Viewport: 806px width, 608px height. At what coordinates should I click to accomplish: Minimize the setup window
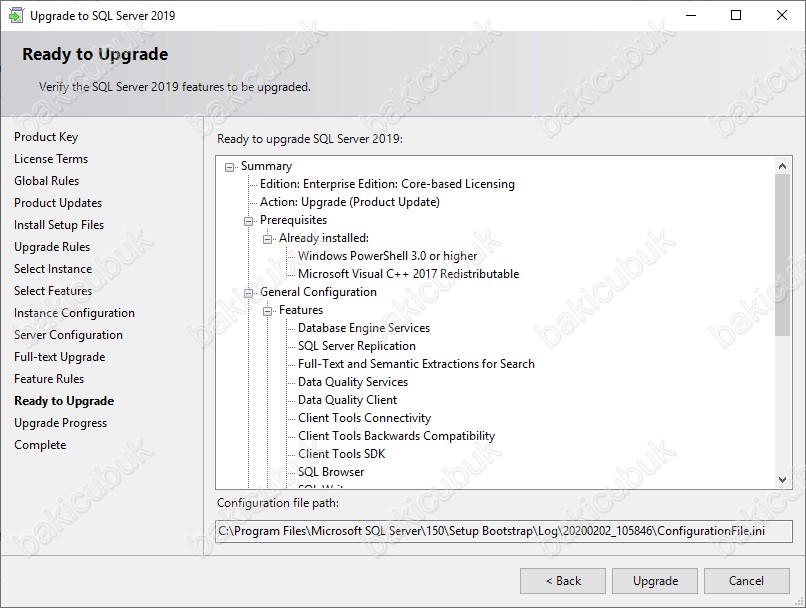[691, 15]
